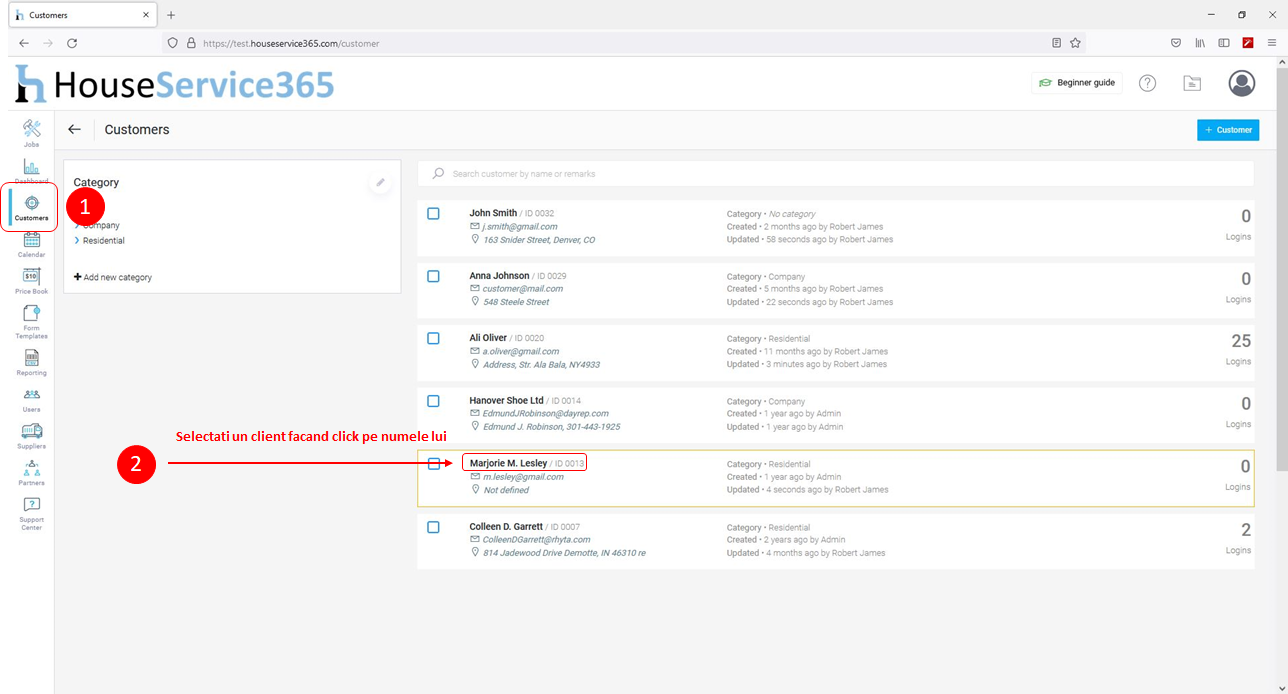Click the Customers browser tab
The image size is (1288, 694).
80,15
